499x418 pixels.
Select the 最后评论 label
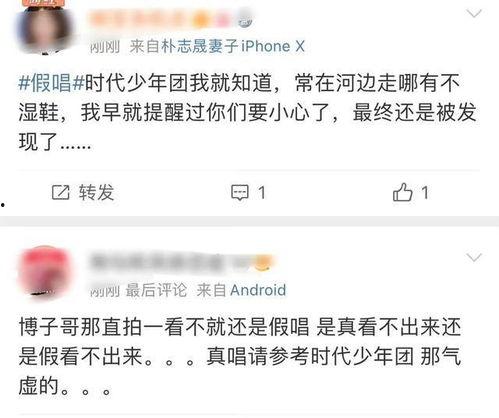(x=156, y=290)
